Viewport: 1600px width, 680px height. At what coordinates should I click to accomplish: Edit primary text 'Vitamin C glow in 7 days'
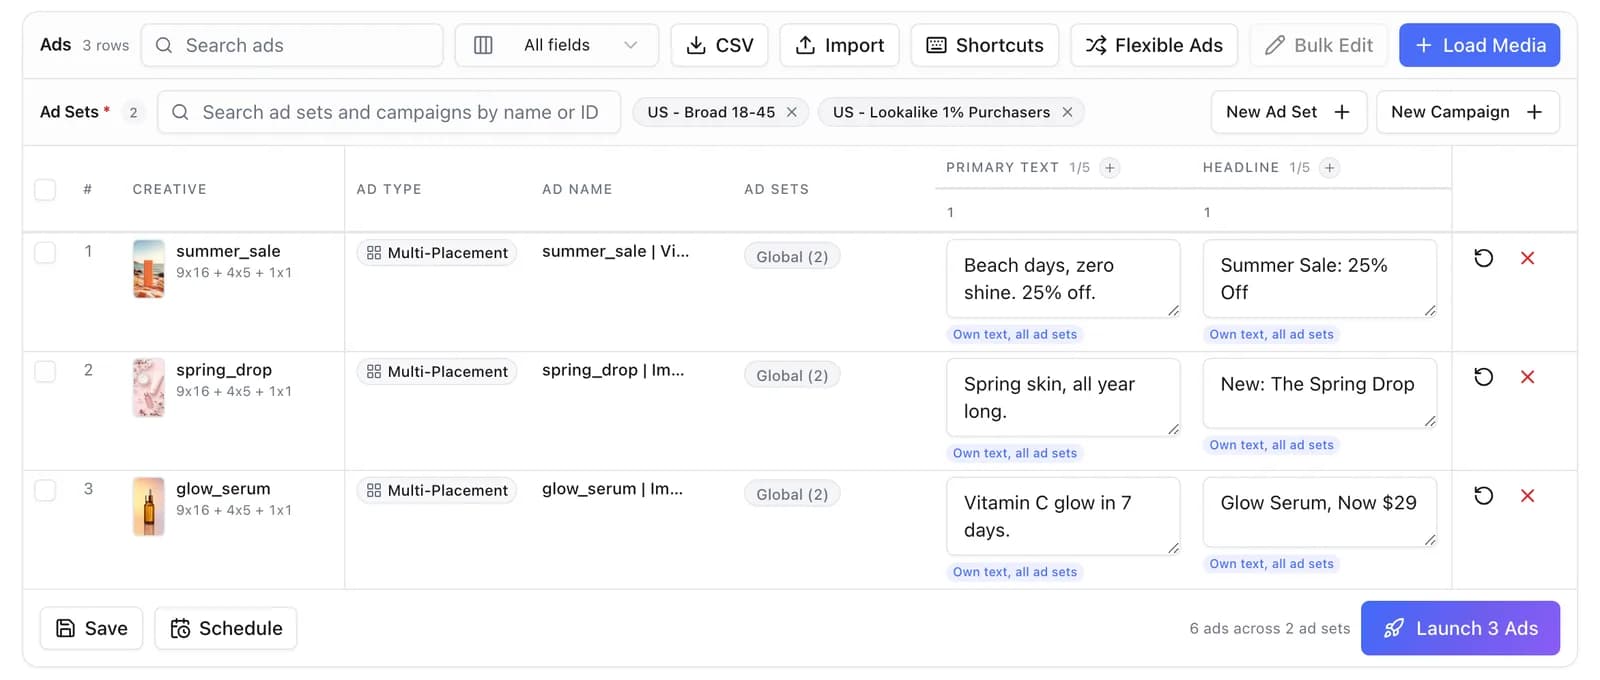tap(1063, 517)
